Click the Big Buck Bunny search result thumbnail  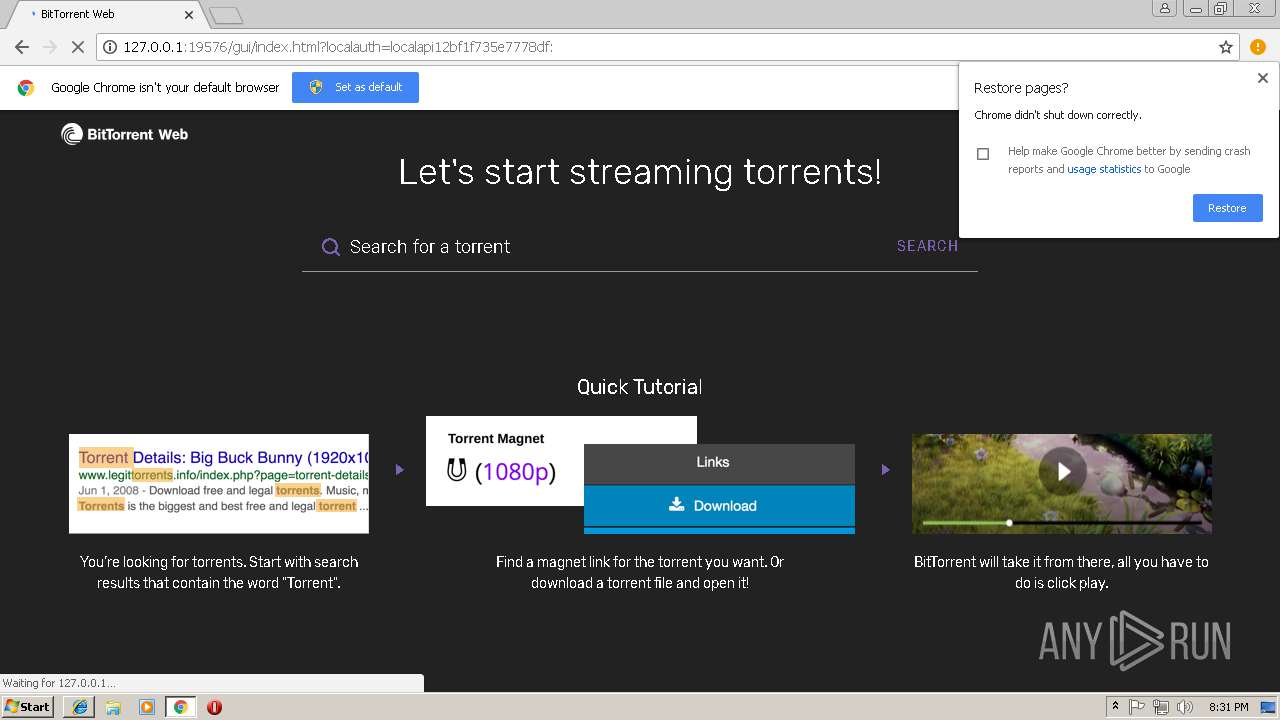coord(219,484)
